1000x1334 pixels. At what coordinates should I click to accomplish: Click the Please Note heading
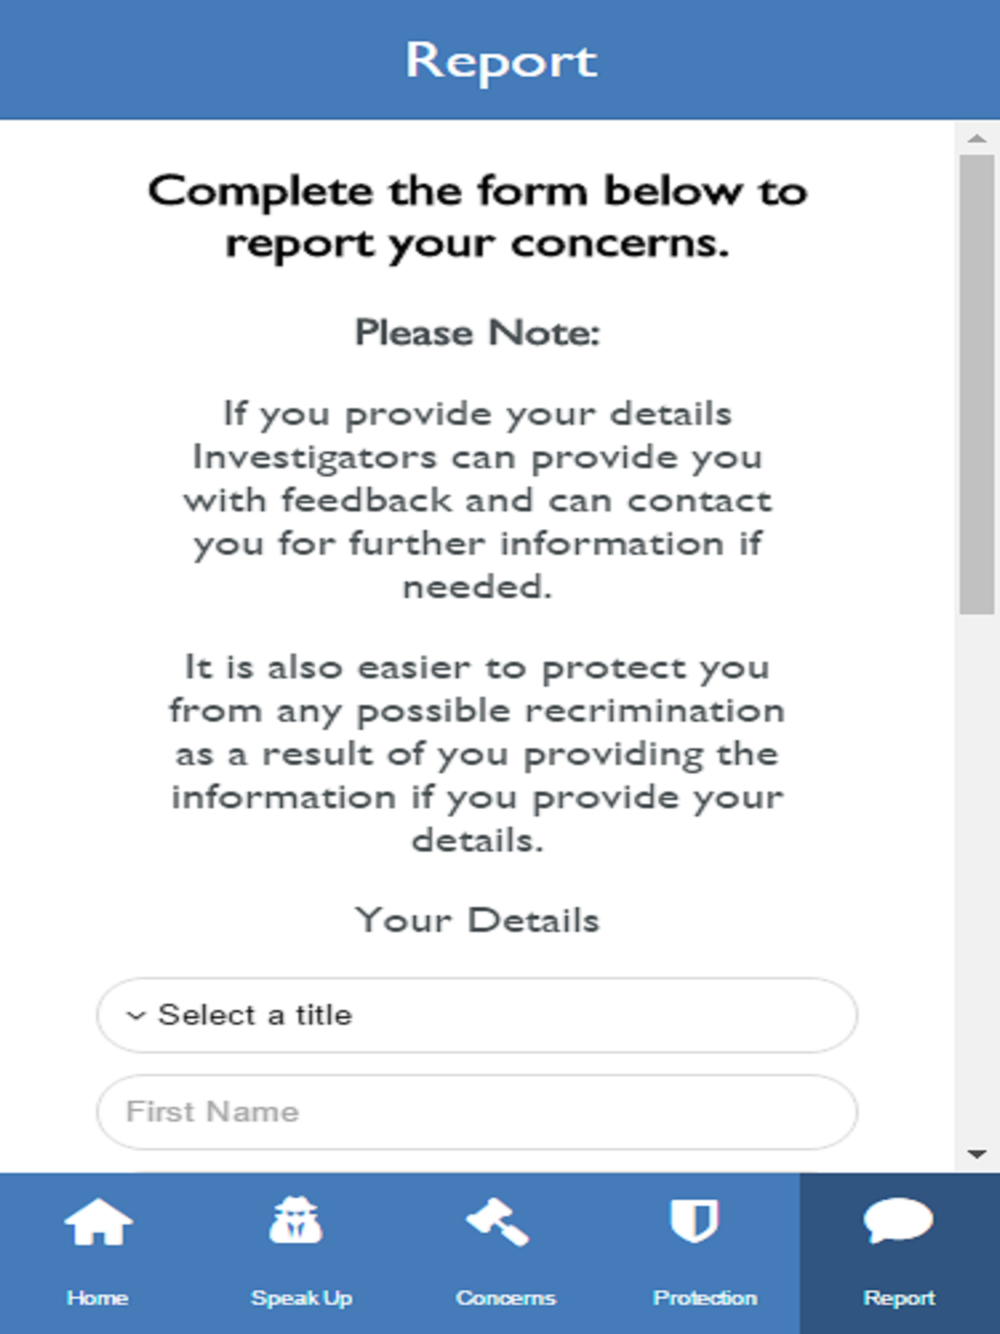(x=477, y=333)
